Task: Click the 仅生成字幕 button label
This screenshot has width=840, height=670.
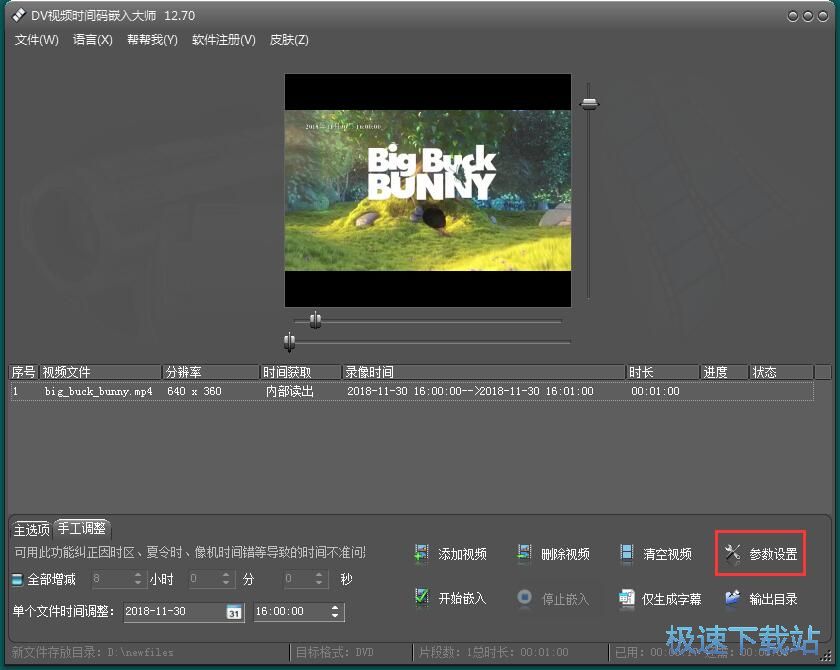Action: point(672,598)
